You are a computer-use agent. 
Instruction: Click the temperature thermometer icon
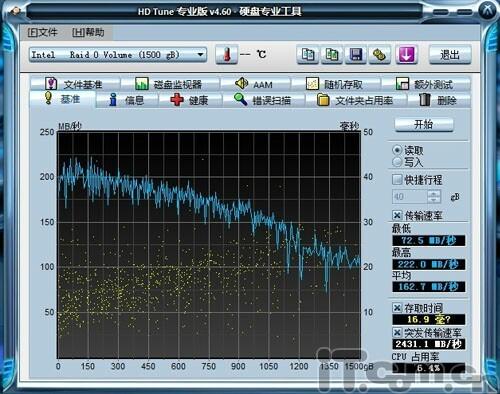[227, 54]
